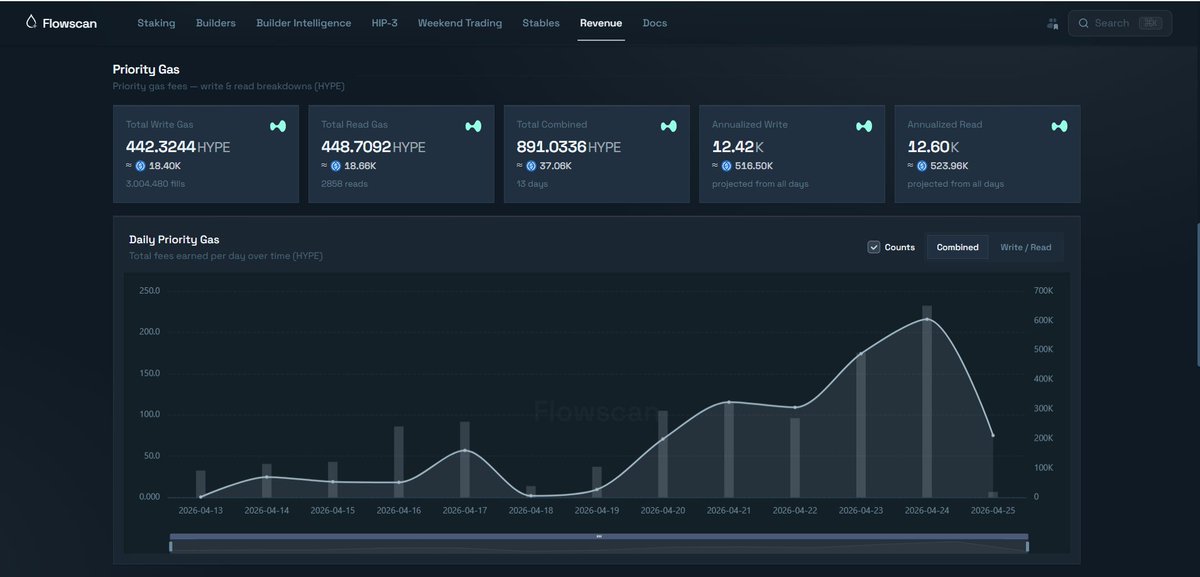
Task: Open the Weekend Trading tab
Action: 460,23
